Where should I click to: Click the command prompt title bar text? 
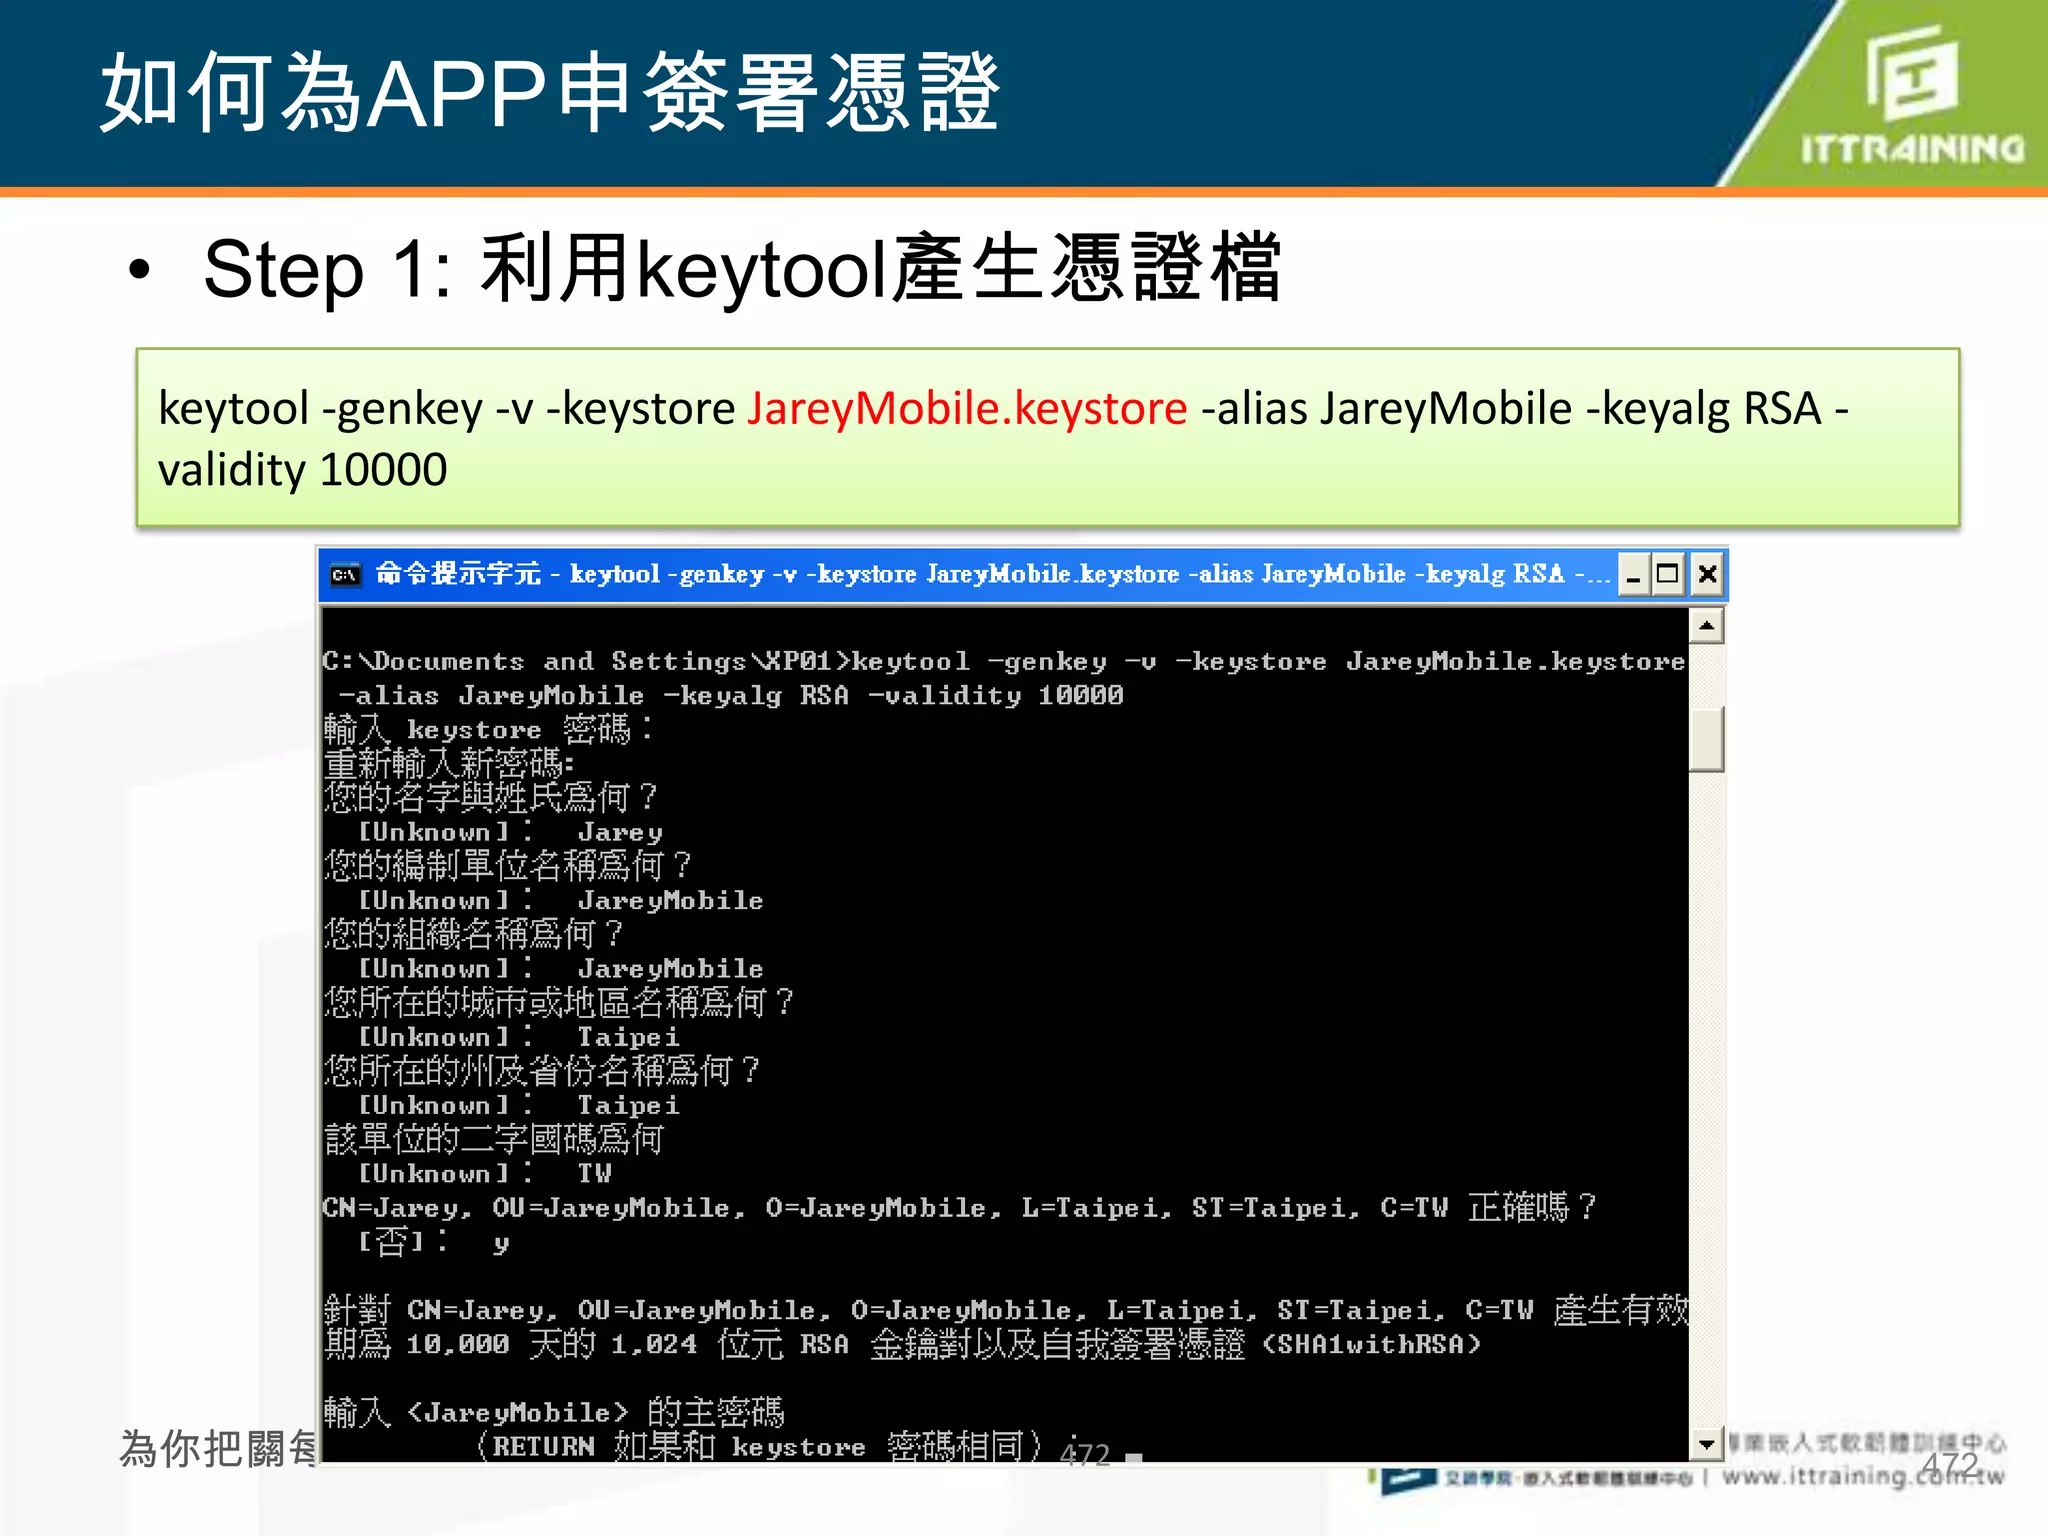[x=992, y=574]
